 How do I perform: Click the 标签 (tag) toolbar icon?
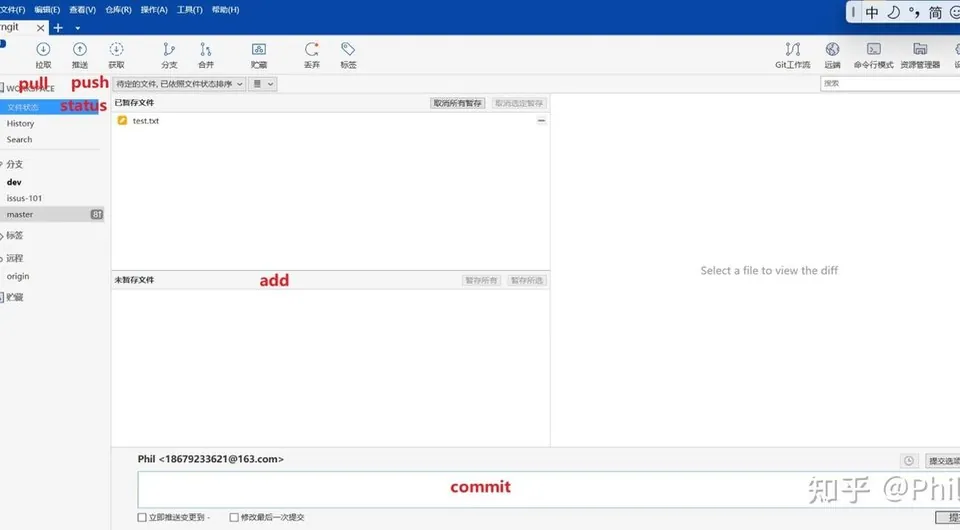[348, 54]
